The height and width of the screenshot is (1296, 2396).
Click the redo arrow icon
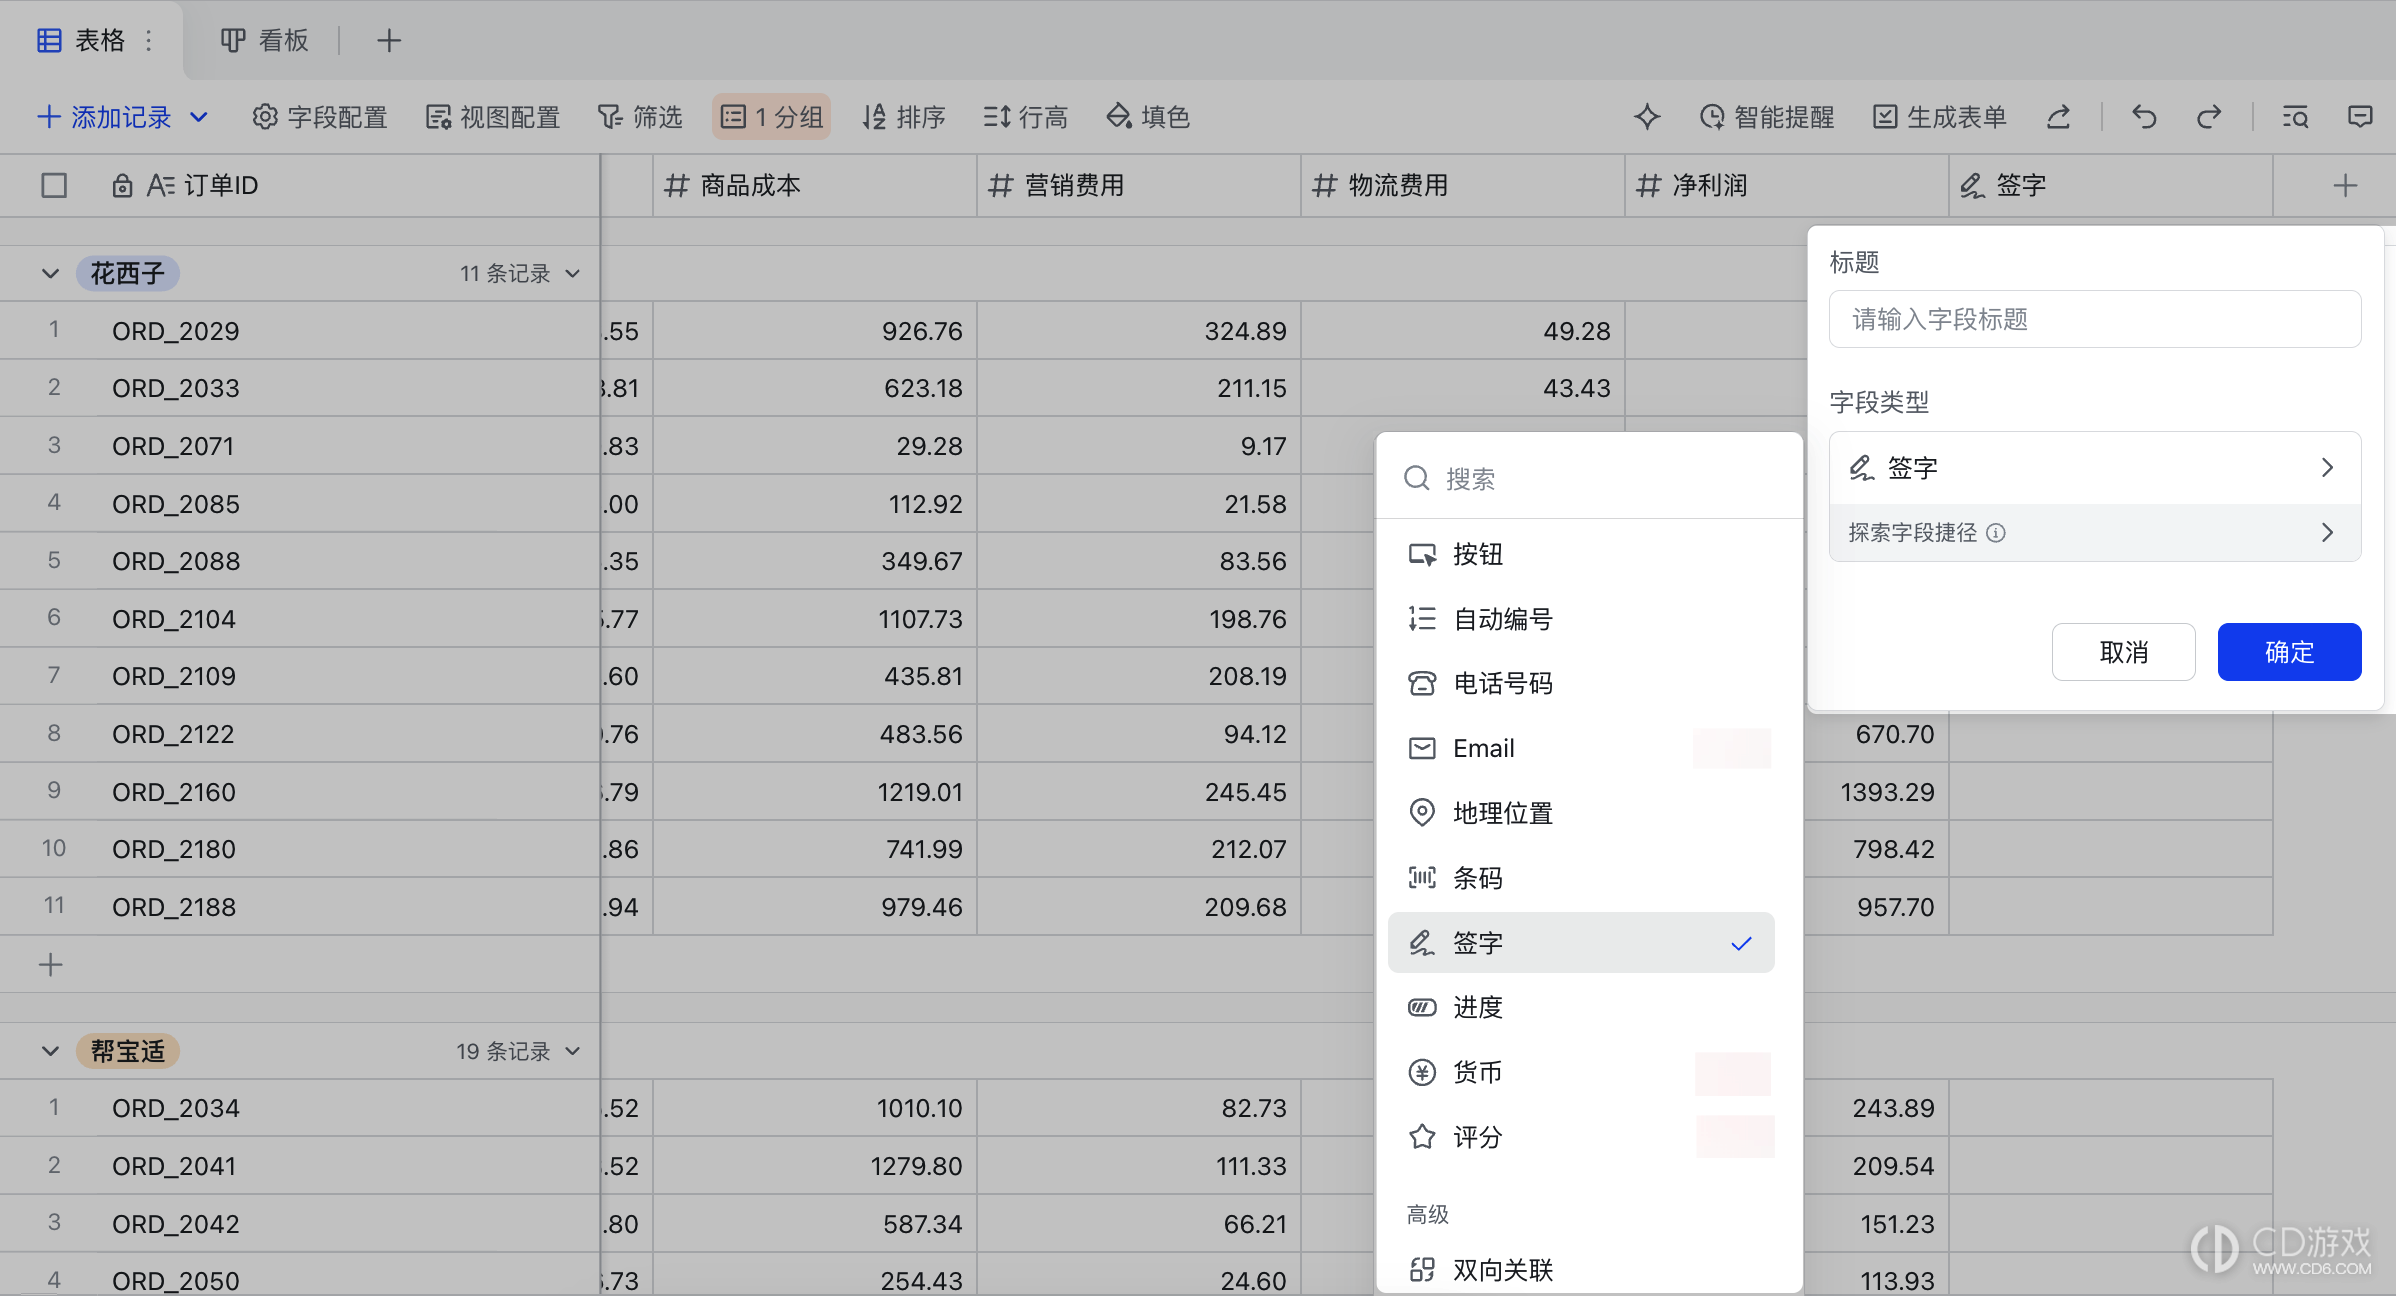[2209, 117]
